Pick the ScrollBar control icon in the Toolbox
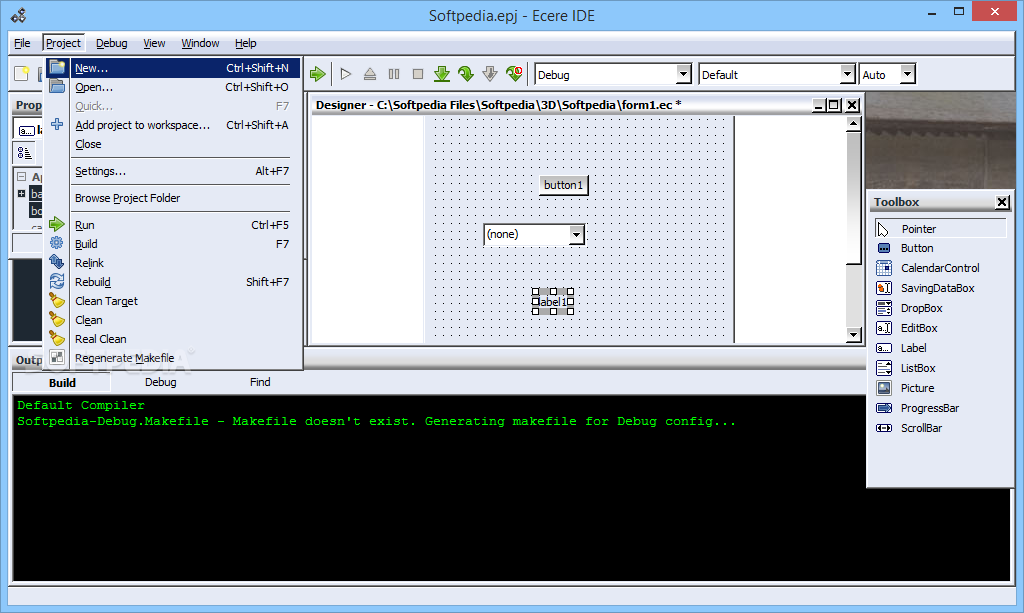The width and height of the screenshot is (1024, 613). tap(884, 428)
